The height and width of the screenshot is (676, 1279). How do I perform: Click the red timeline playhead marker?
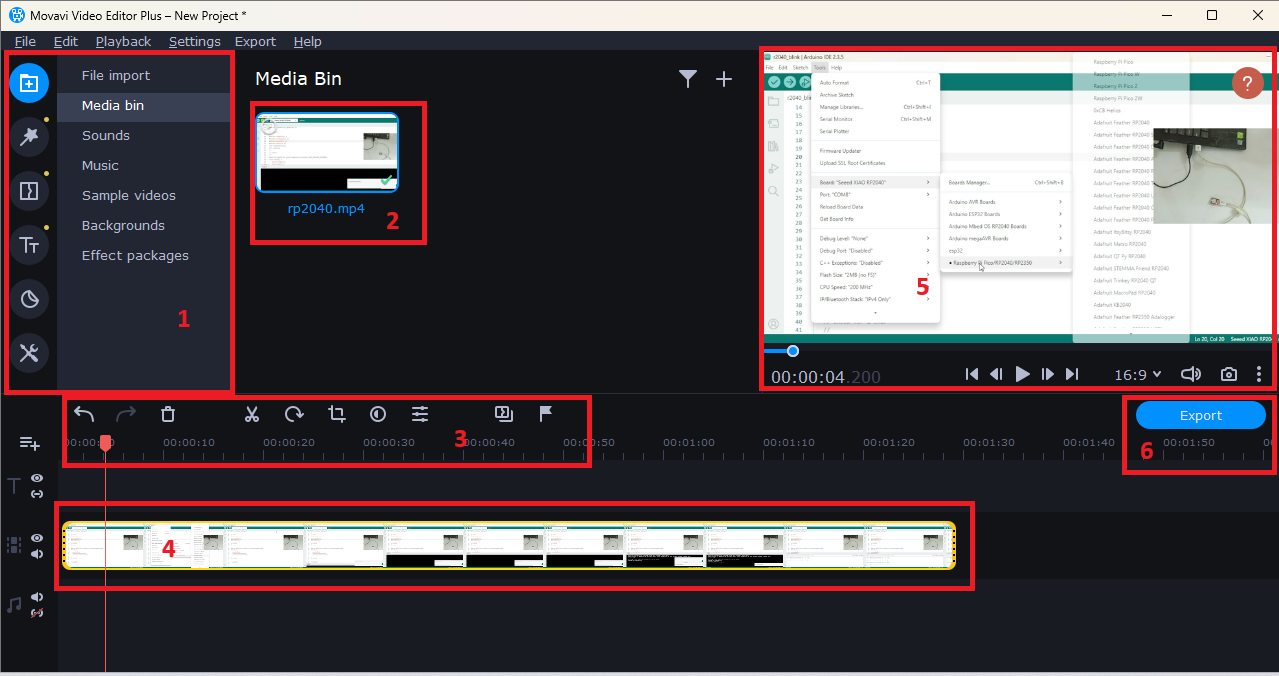(105, 443)
